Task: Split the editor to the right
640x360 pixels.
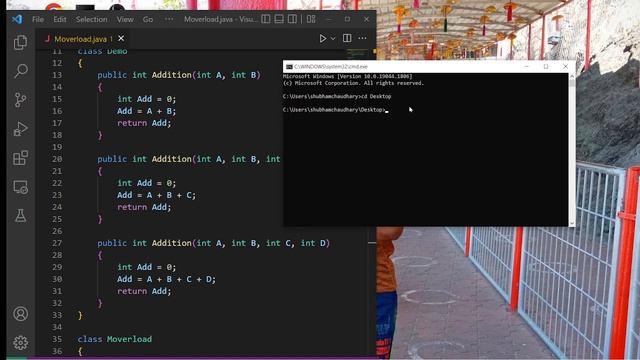Action: 347,38
